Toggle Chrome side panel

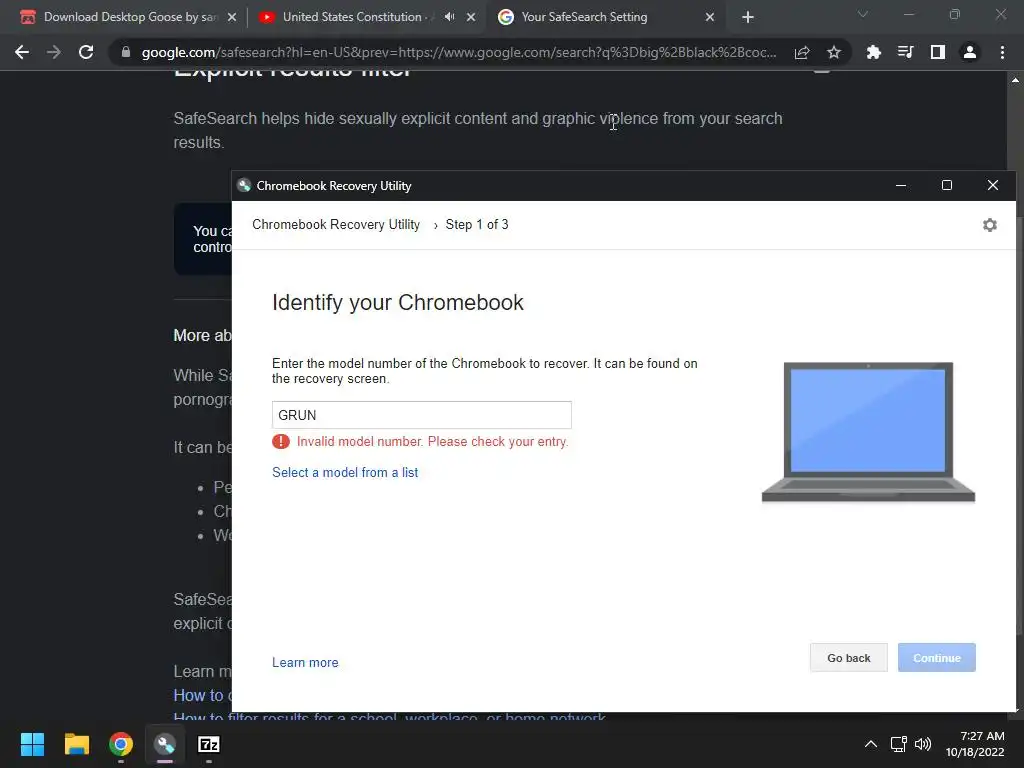pos(938,52)
